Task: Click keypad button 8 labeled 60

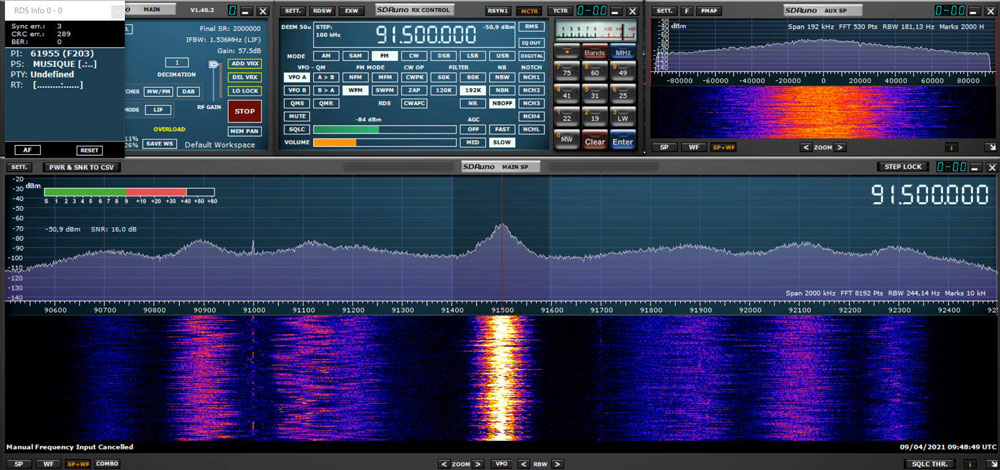Action: click(x=594, y=71)
